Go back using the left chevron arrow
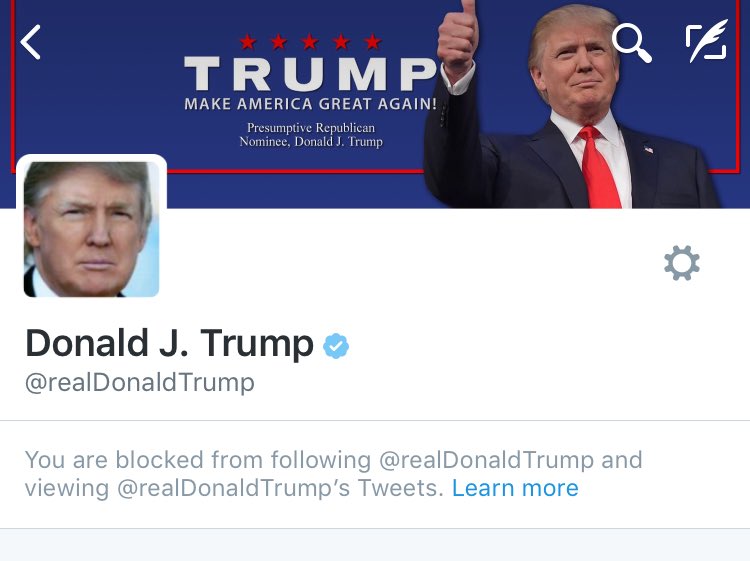 tap(31, 42)
